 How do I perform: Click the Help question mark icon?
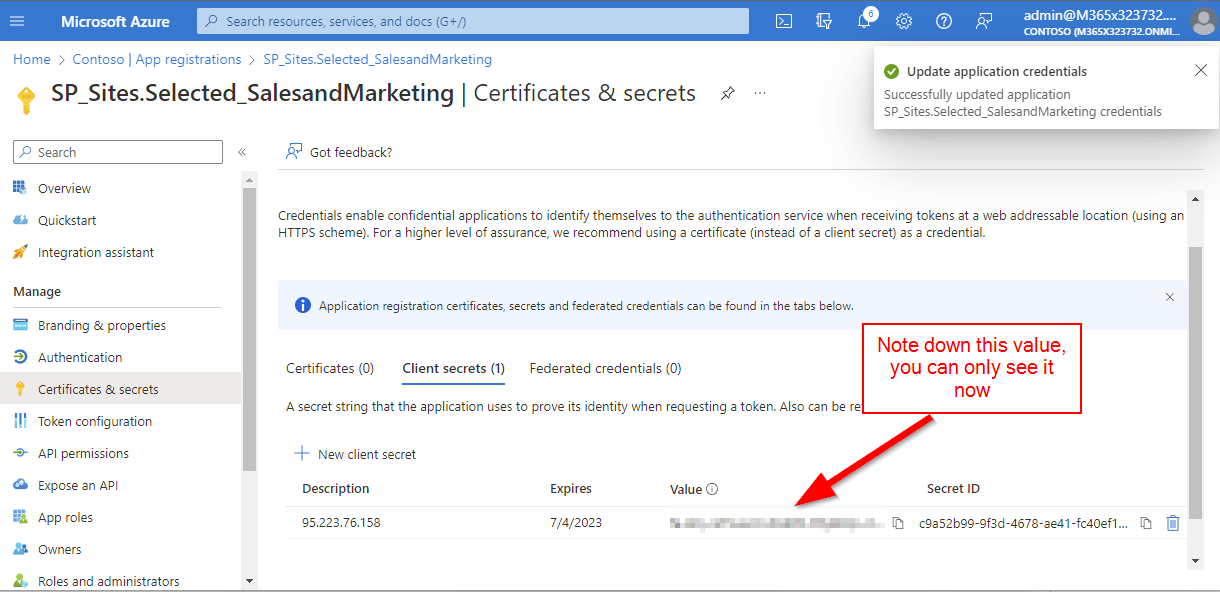944,21
